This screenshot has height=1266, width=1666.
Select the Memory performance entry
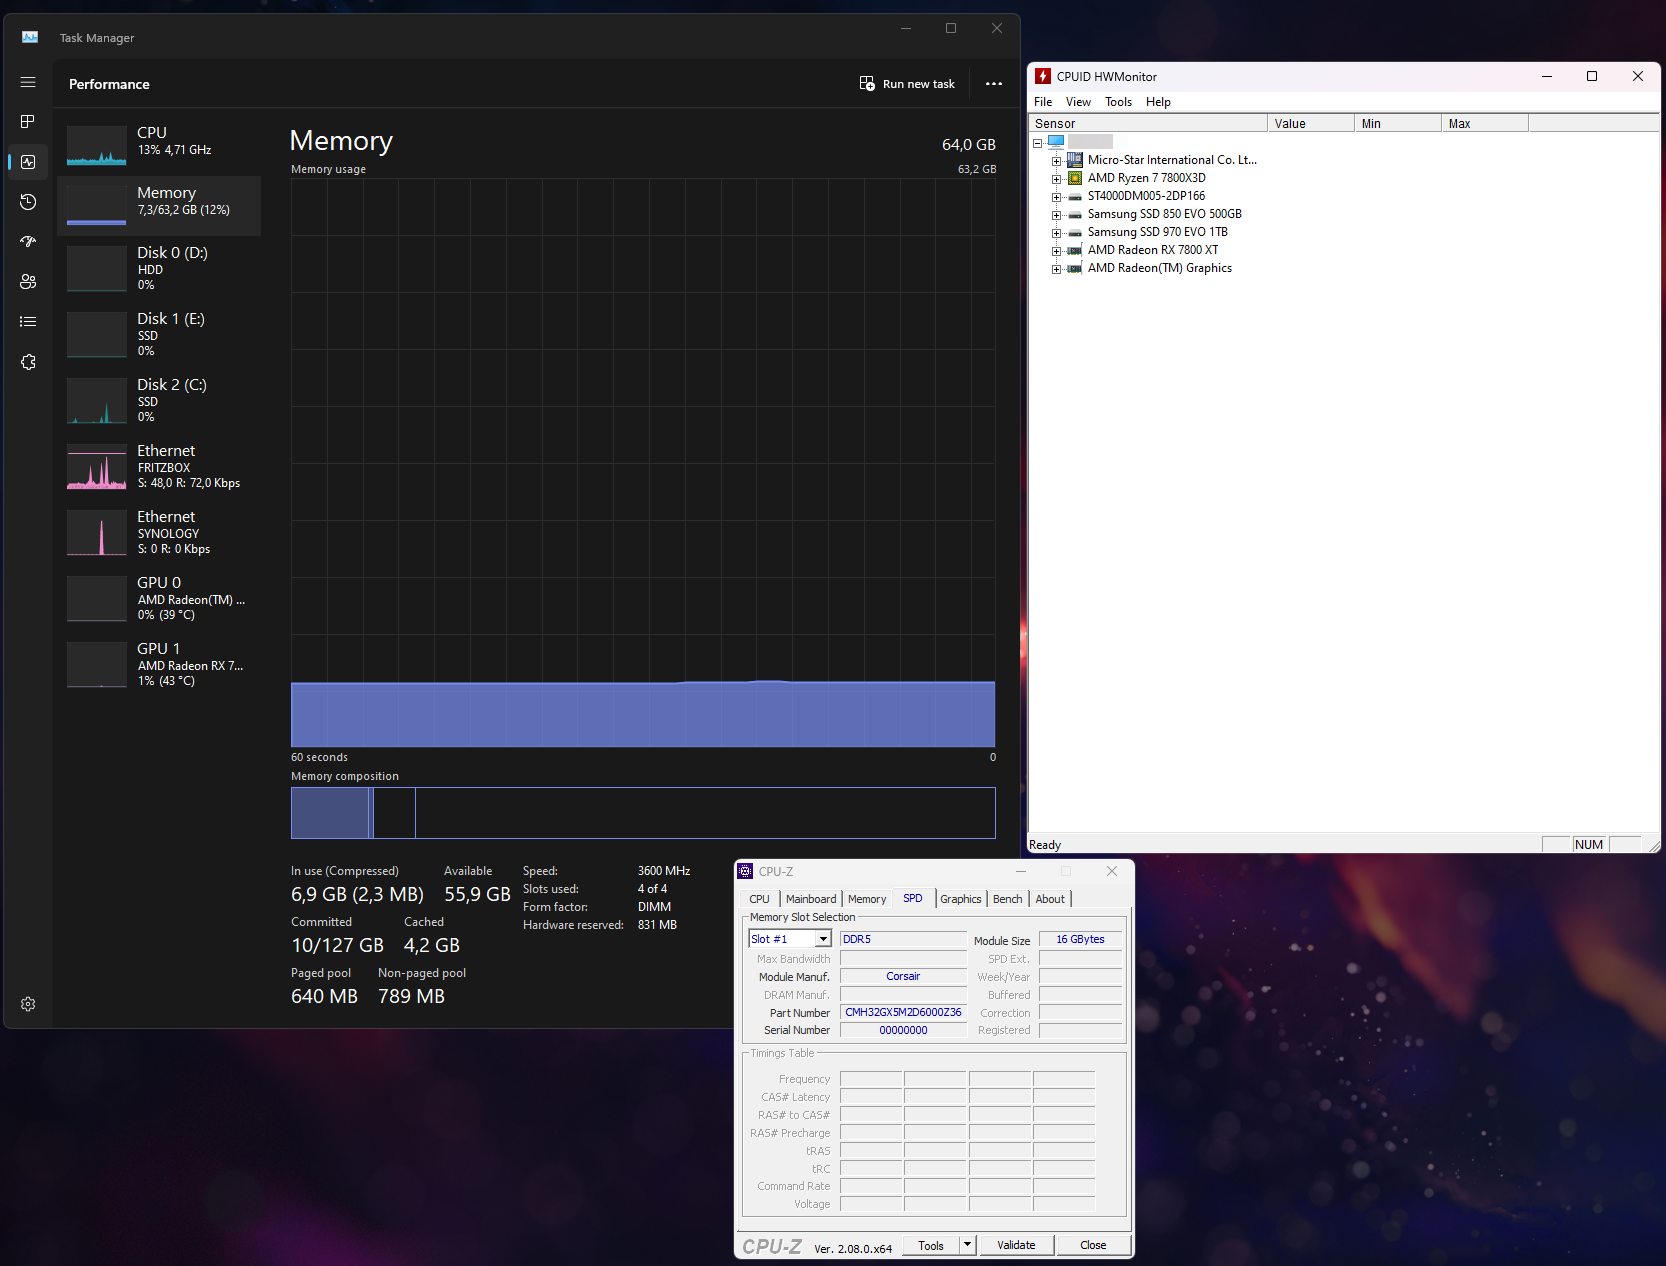(x=159, y=205)
